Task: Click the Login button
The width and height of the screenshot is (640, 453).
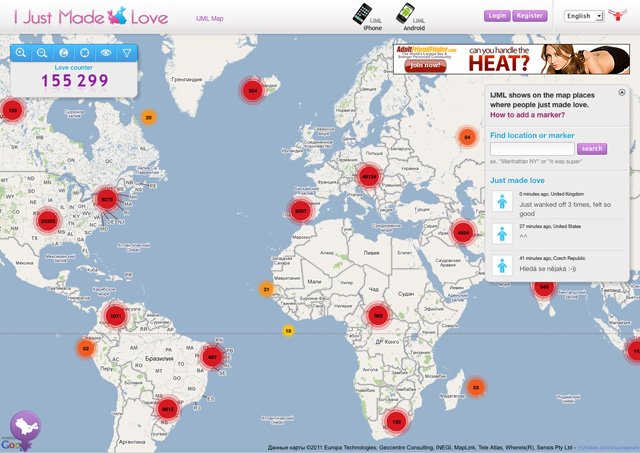Action: coord(497,16)
